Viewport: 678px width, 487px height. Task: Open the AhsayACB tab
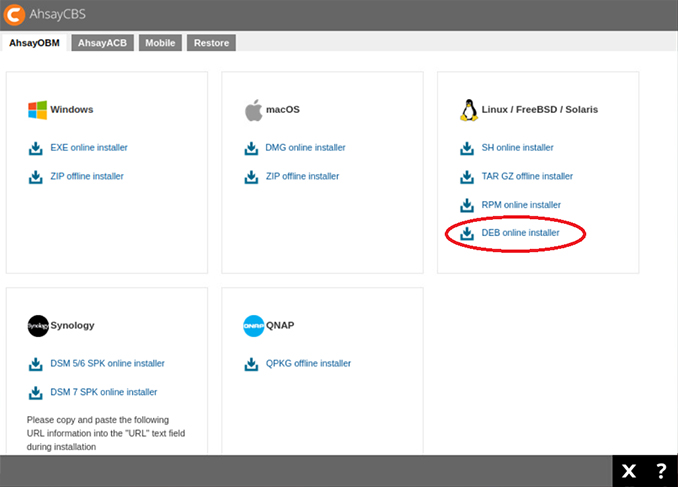[102, 43]
